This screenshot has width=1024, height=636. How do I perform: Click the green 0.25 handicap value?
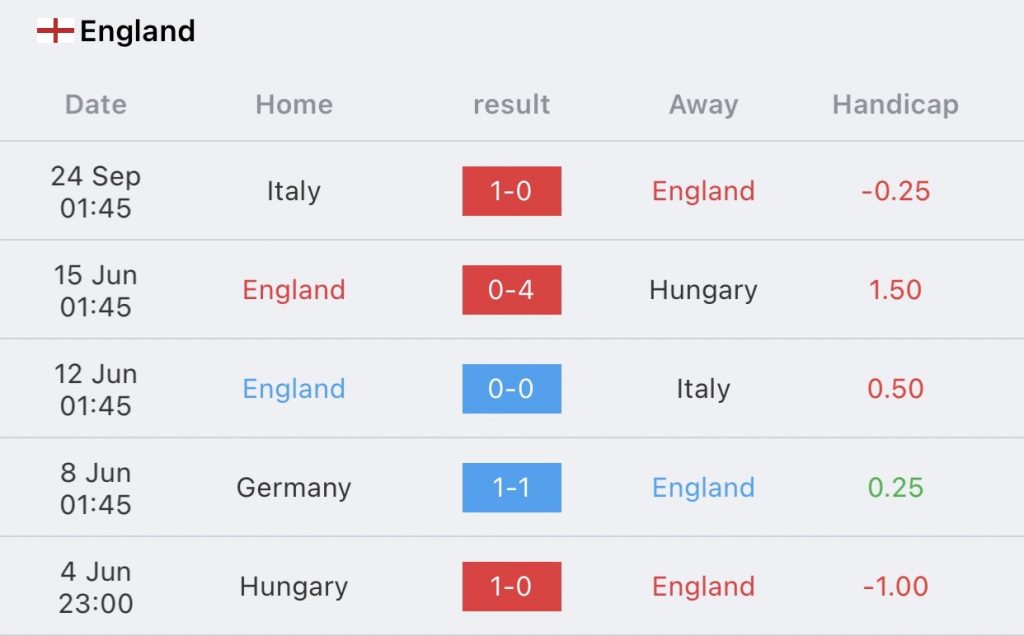pyautogui.click(x=895, y=488)
